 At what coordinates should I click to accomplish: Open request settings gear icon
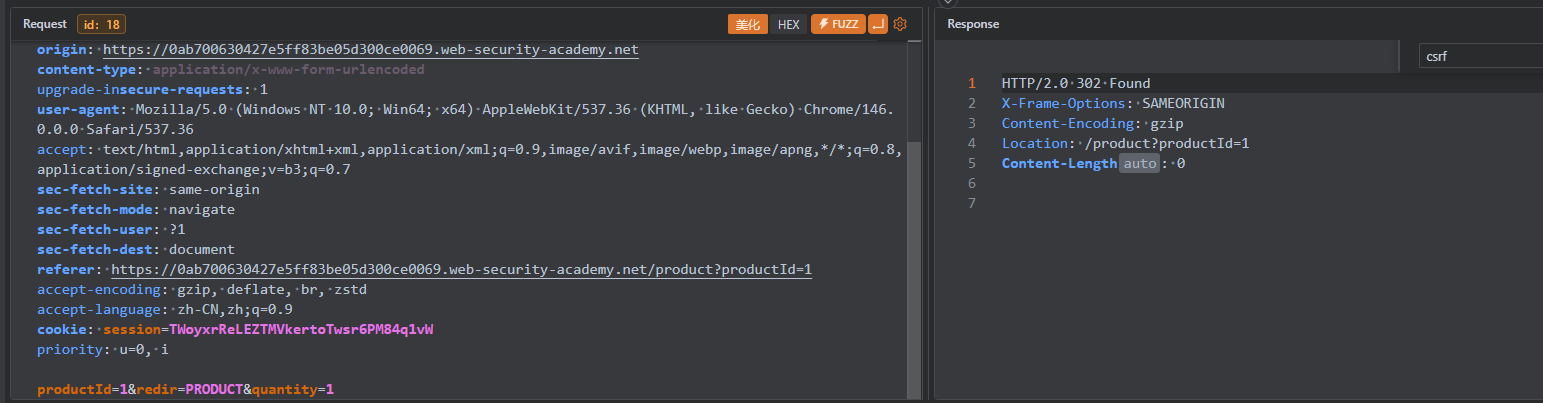(x=900, y=24)
